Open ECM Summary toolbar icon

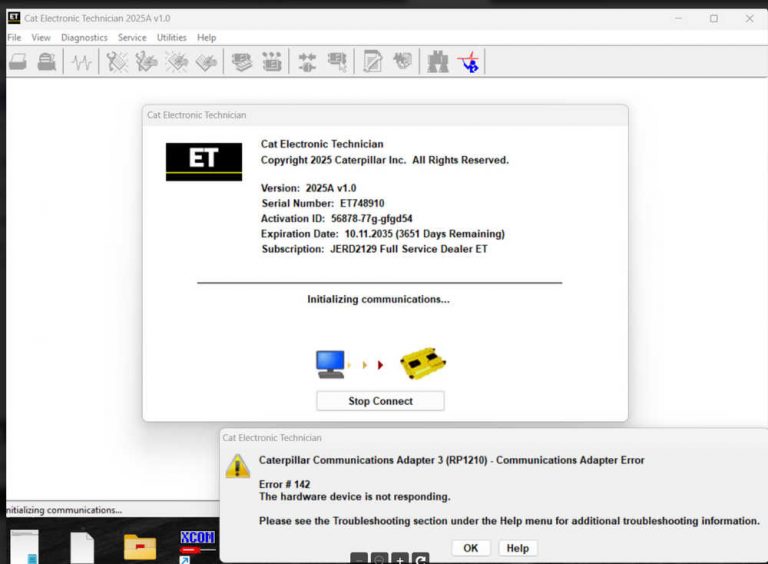pos(241,62)
